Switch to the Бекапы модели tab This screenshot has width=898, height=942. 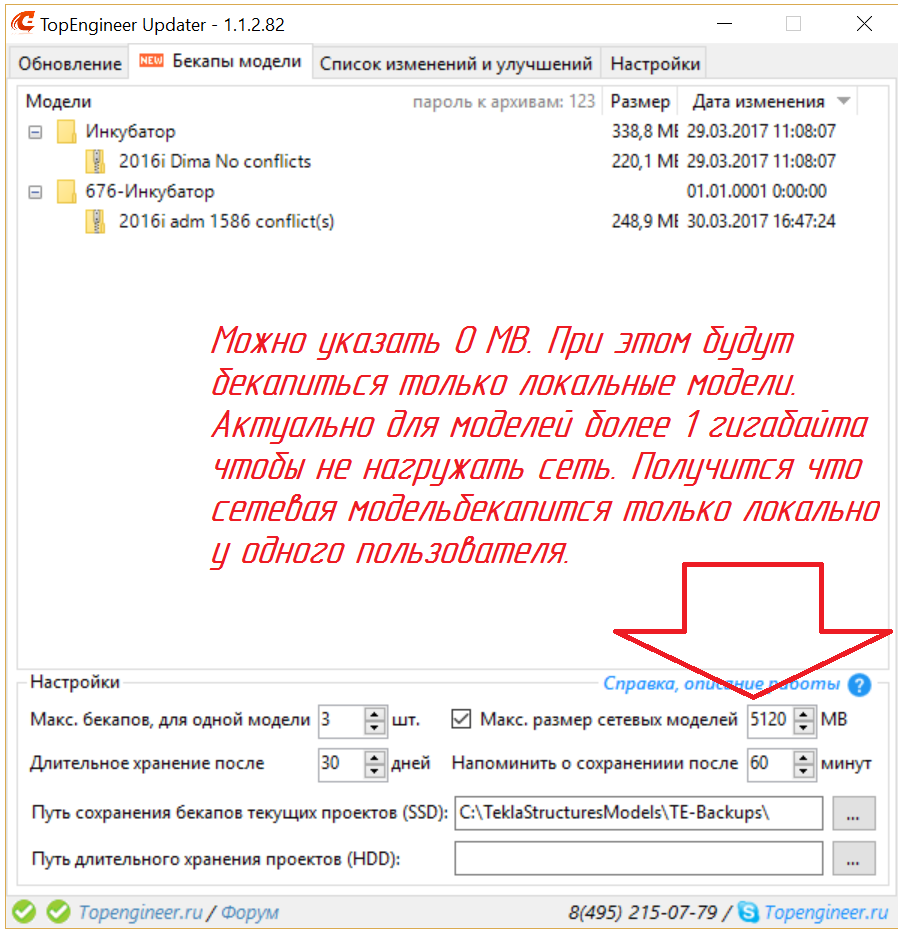click(x=221, y=61)
